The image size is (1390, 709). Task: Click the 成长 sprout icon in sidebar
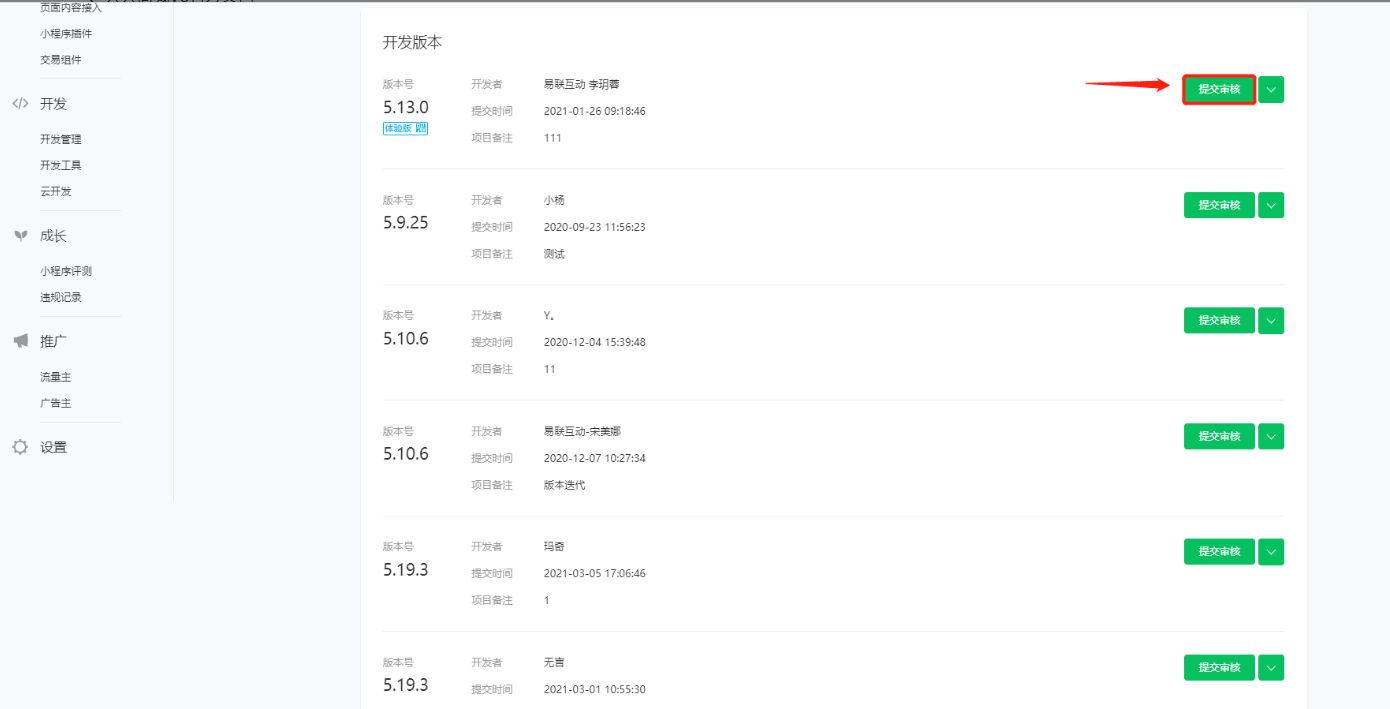pyautogui.click(x=20, y=236)
